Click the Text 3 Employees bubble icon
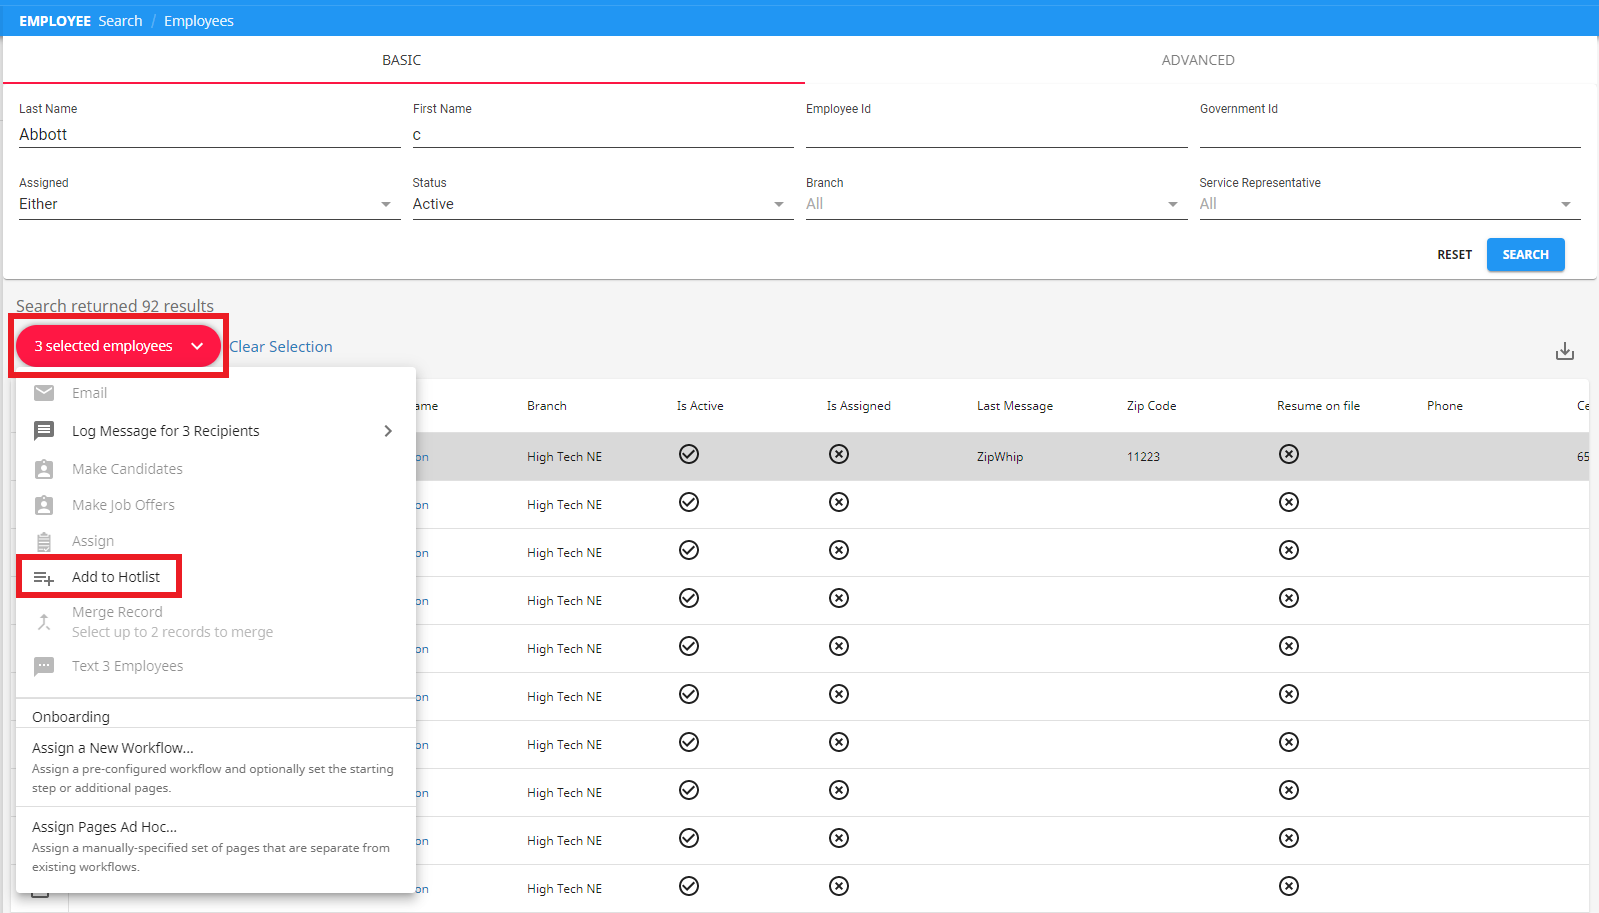The image size is (1599, 913). pos(44,666)
